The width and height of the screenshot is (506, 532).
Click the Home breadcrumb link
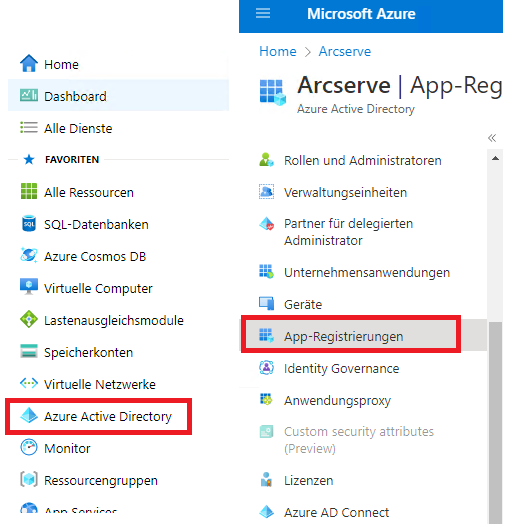pos(278,52)
